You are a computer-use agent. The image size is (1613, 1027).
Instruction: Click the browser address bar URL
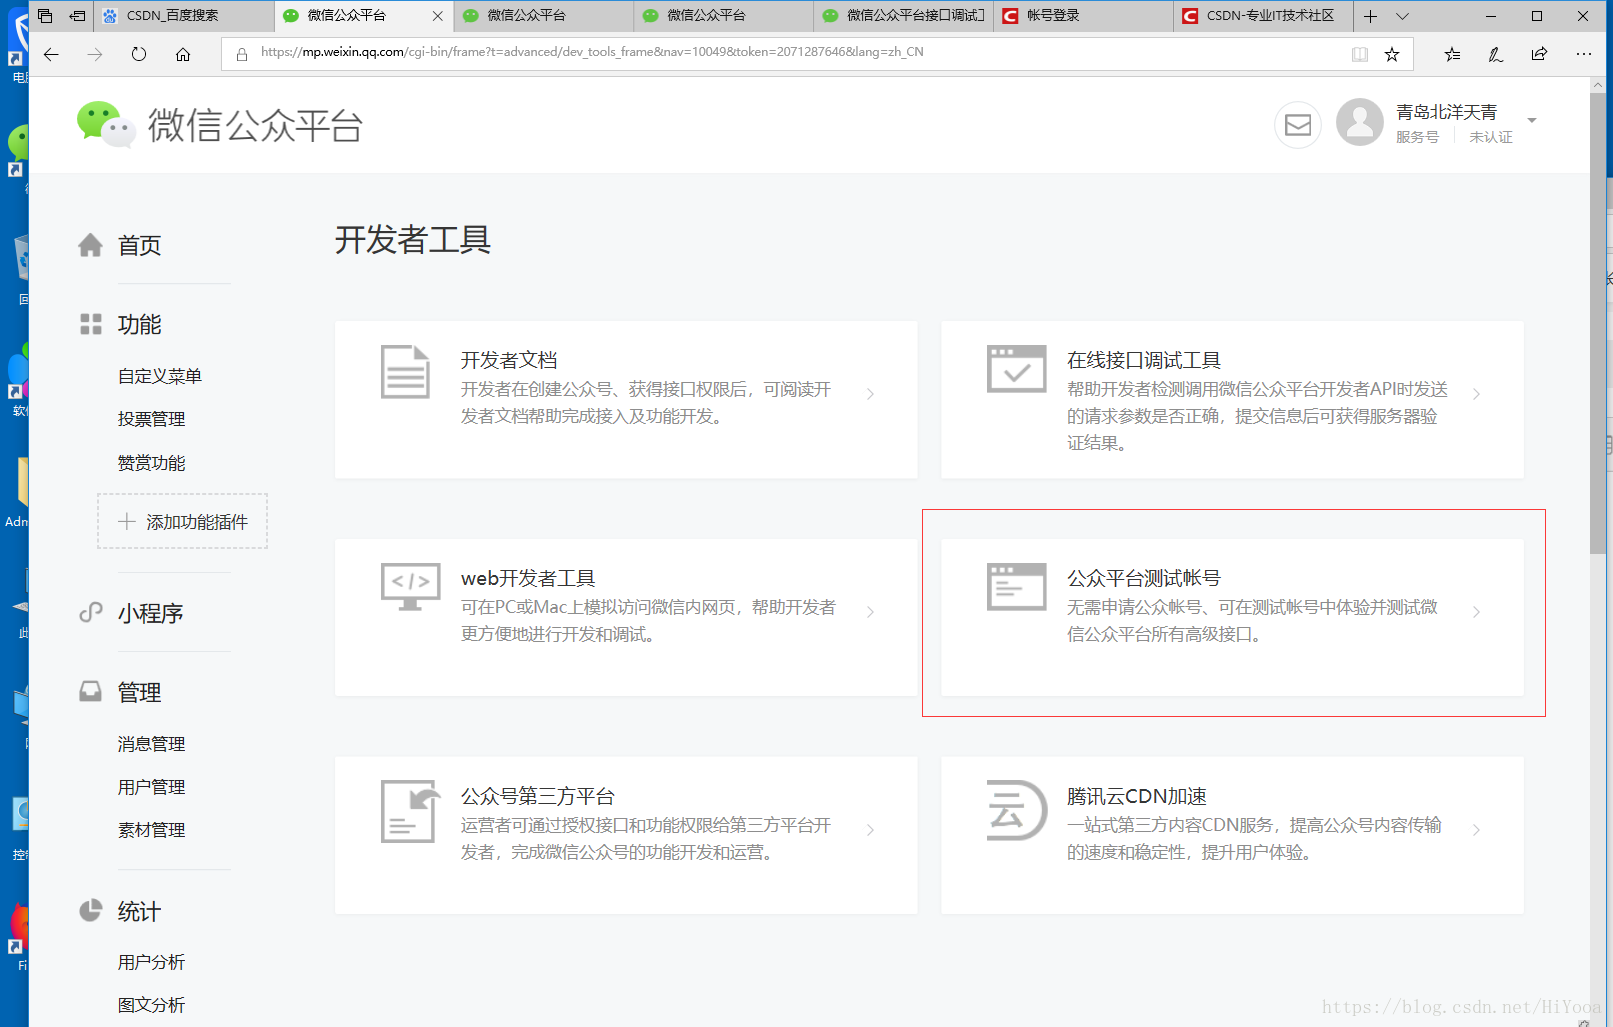coord(592,52)
